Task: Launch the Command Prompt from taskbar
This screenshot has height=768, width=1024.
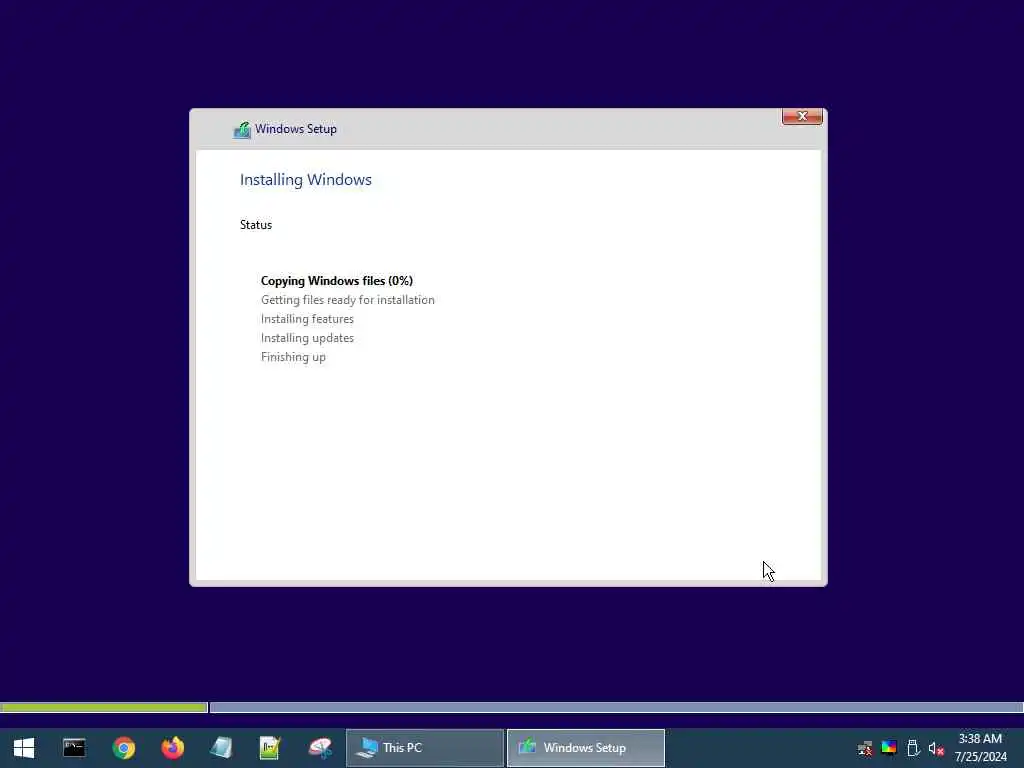Action: coord(74,748)
